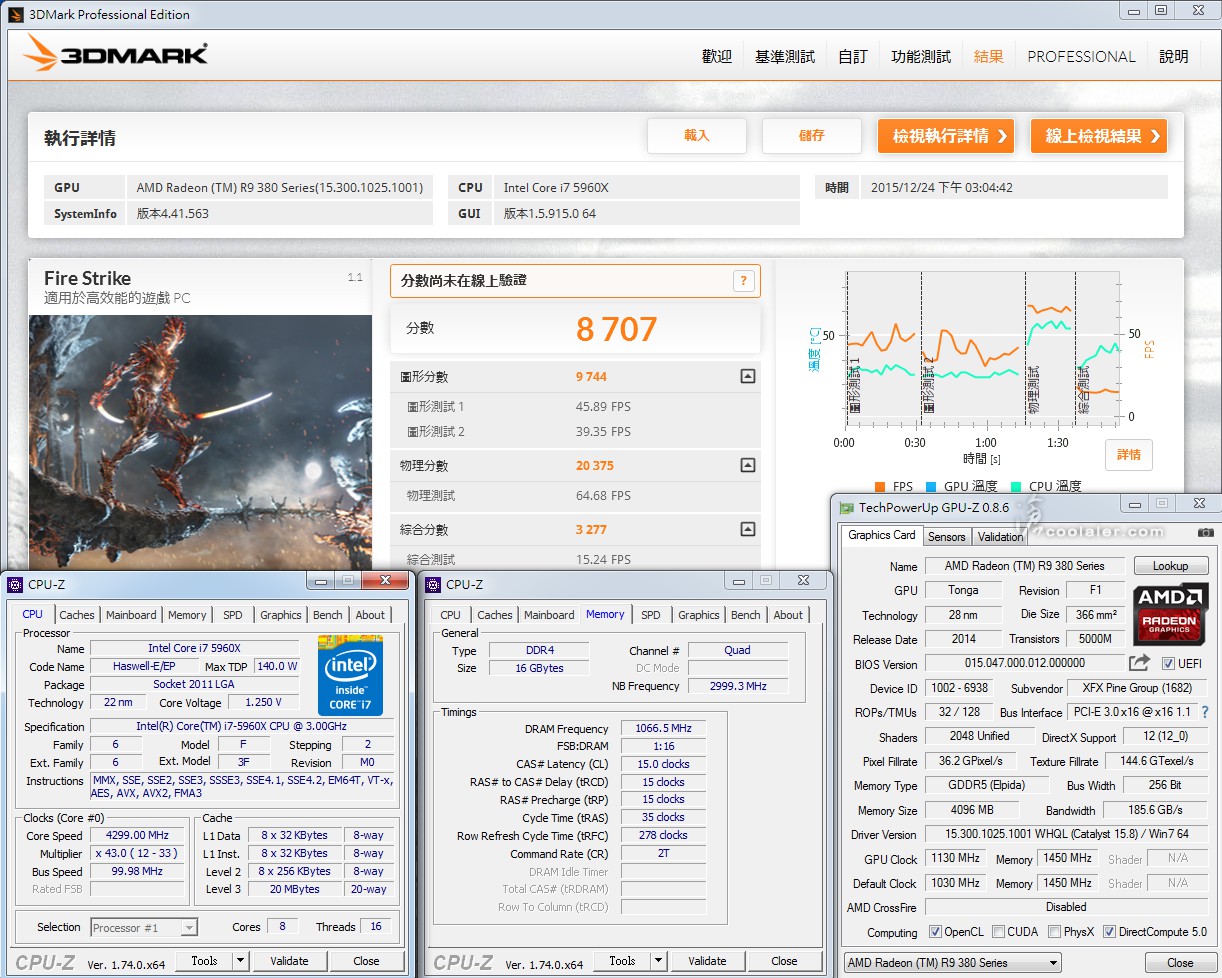Screen dimensions: 1222x978
Task: Click the Bus Interface question mark in GPU-Z
Action: (1205, 712)
